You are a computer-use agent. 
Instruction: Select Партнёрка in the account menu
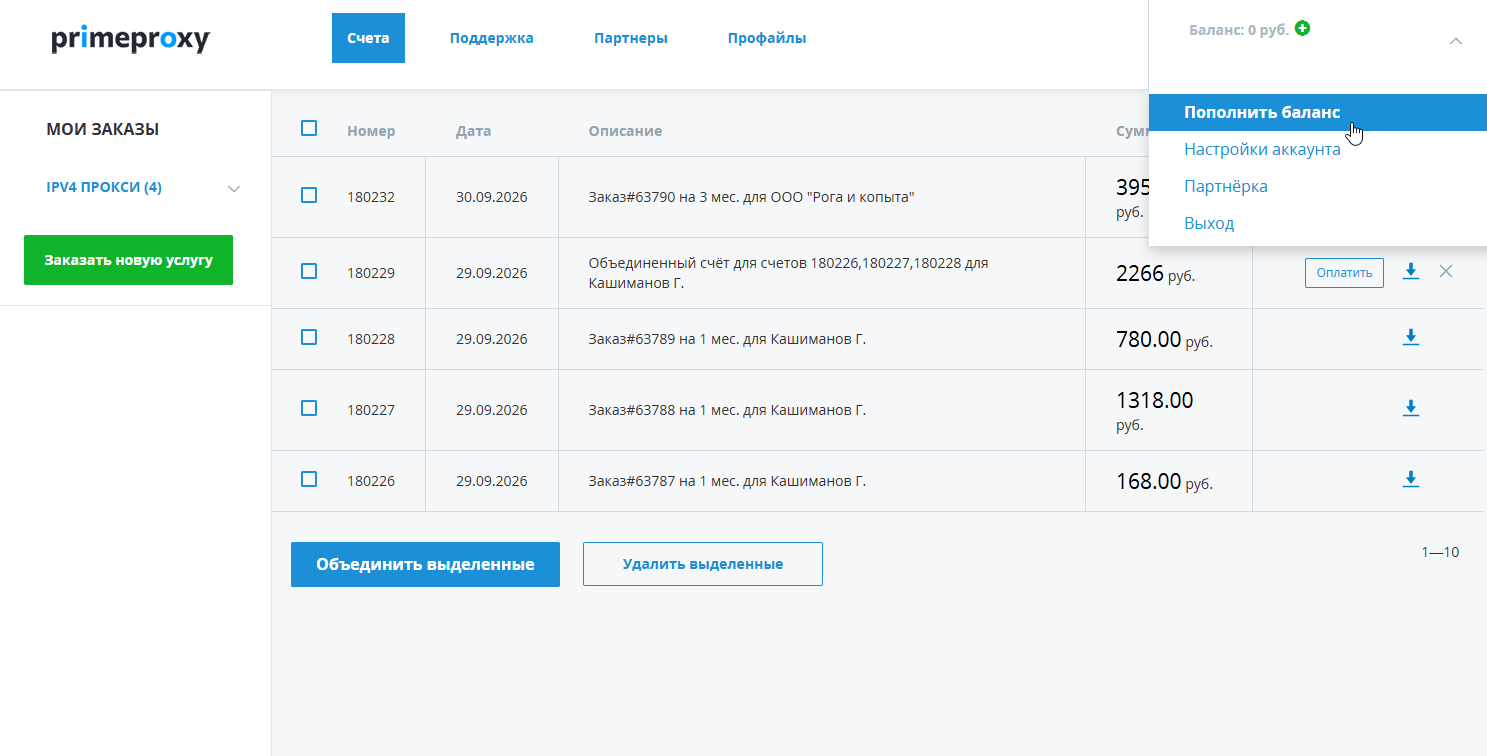(x=1226, y=186)
